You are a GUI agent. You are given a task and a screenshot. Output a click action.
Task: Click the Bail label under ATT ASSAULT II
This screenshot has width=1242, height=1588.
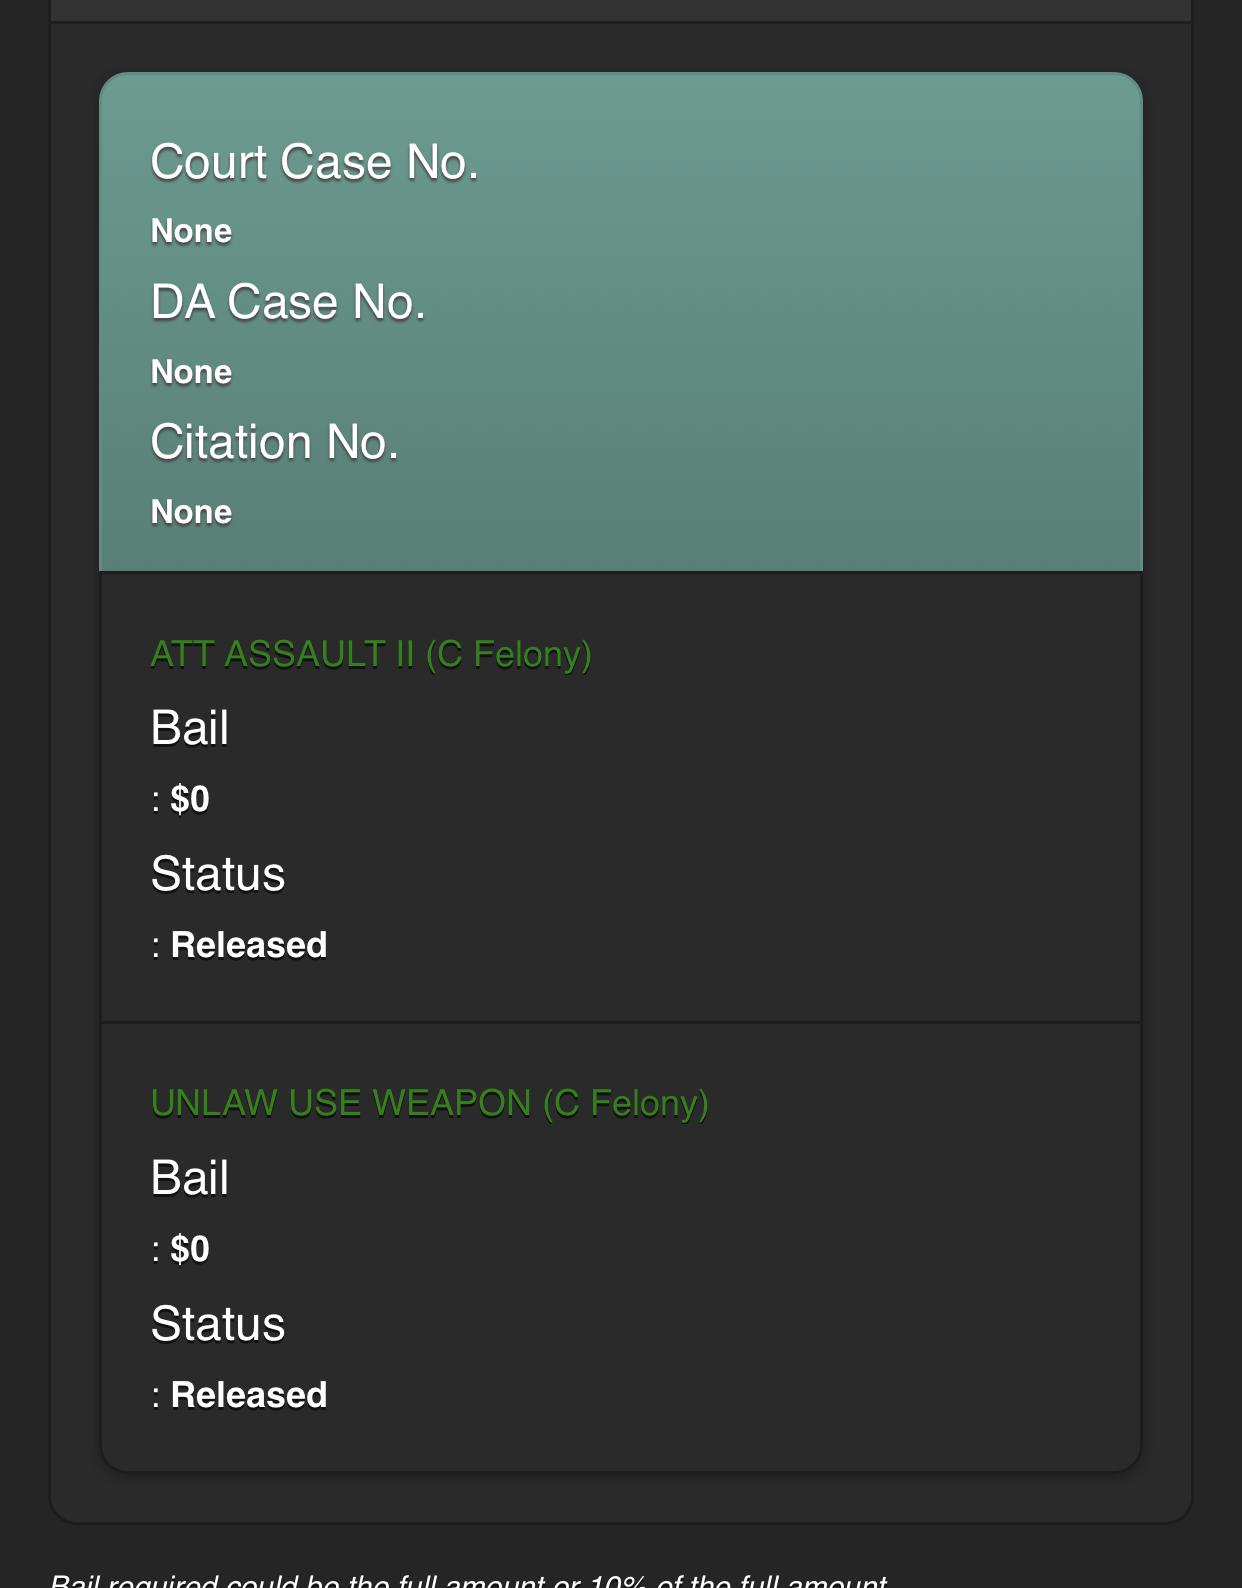click(x=189, y=728)
